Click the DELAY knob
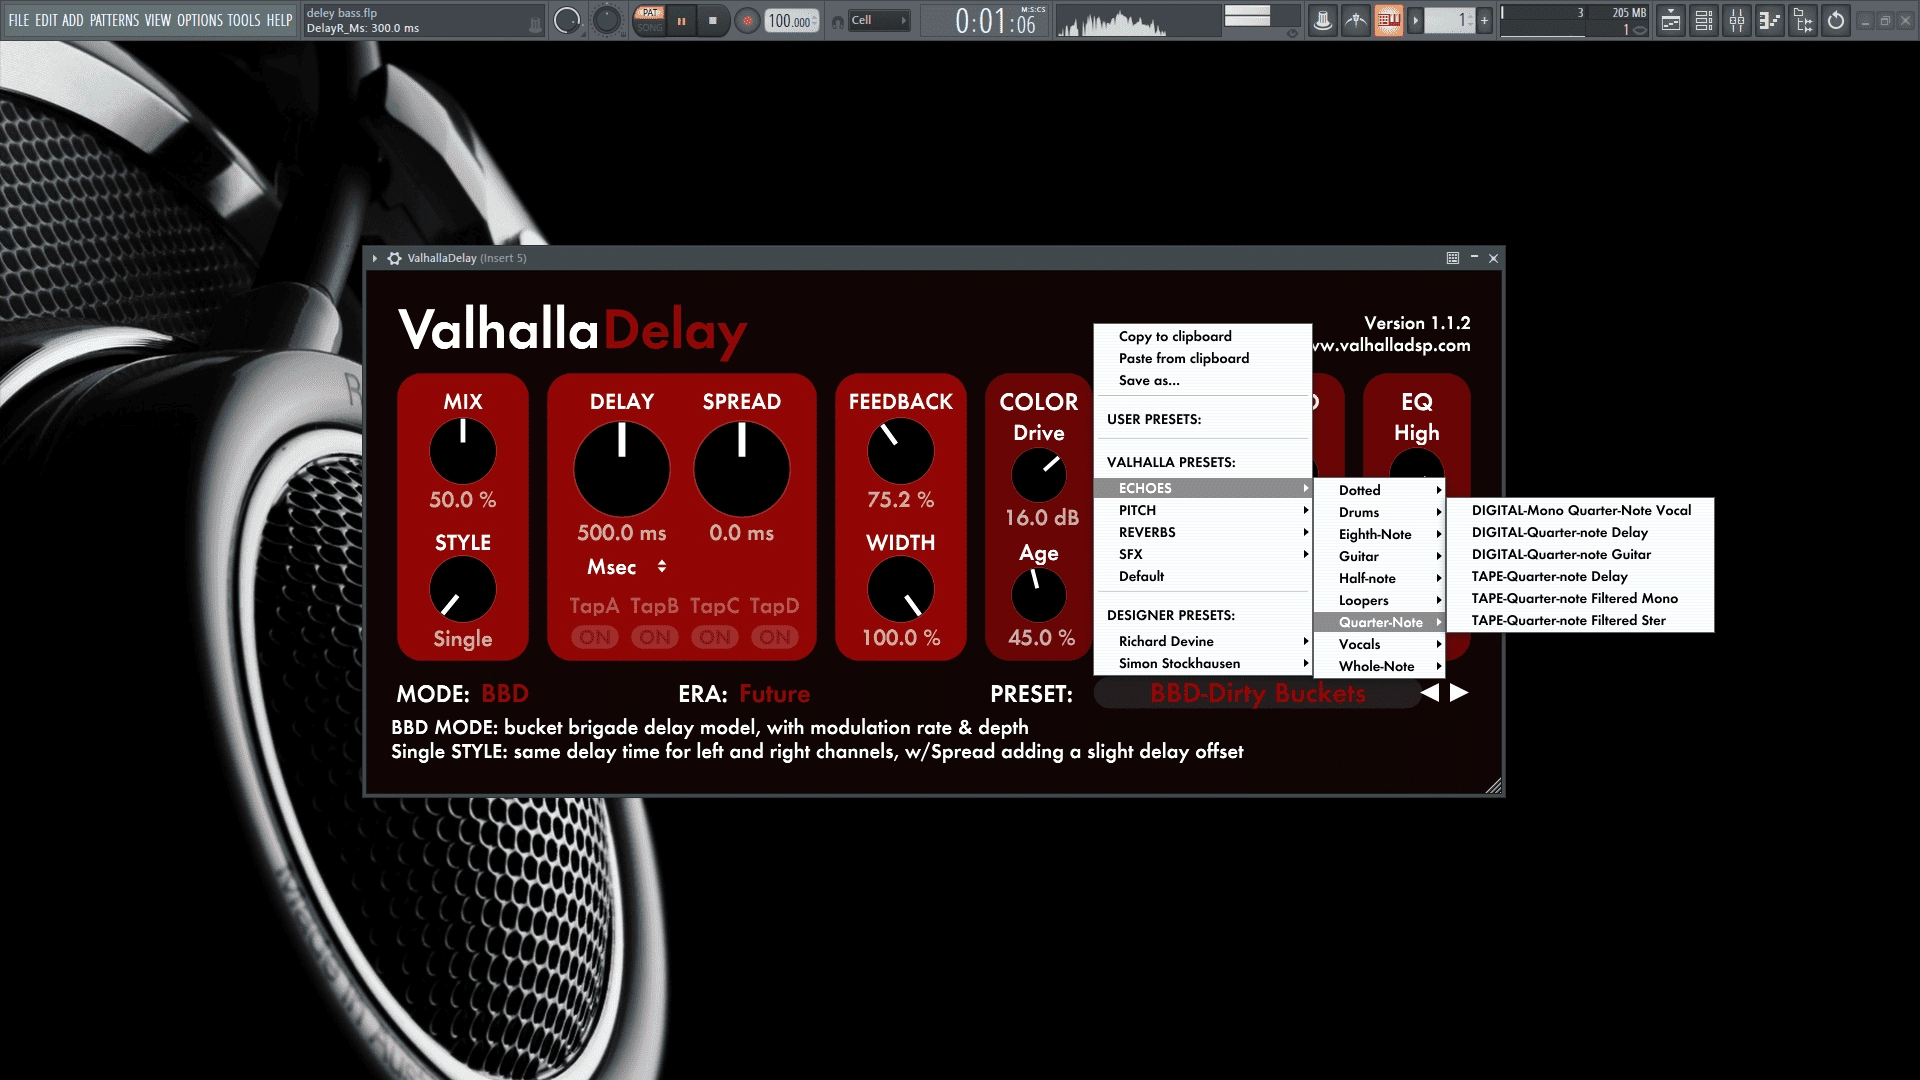The width and height of the screenshot is (1920, 1080). click(x=621, y=469)
